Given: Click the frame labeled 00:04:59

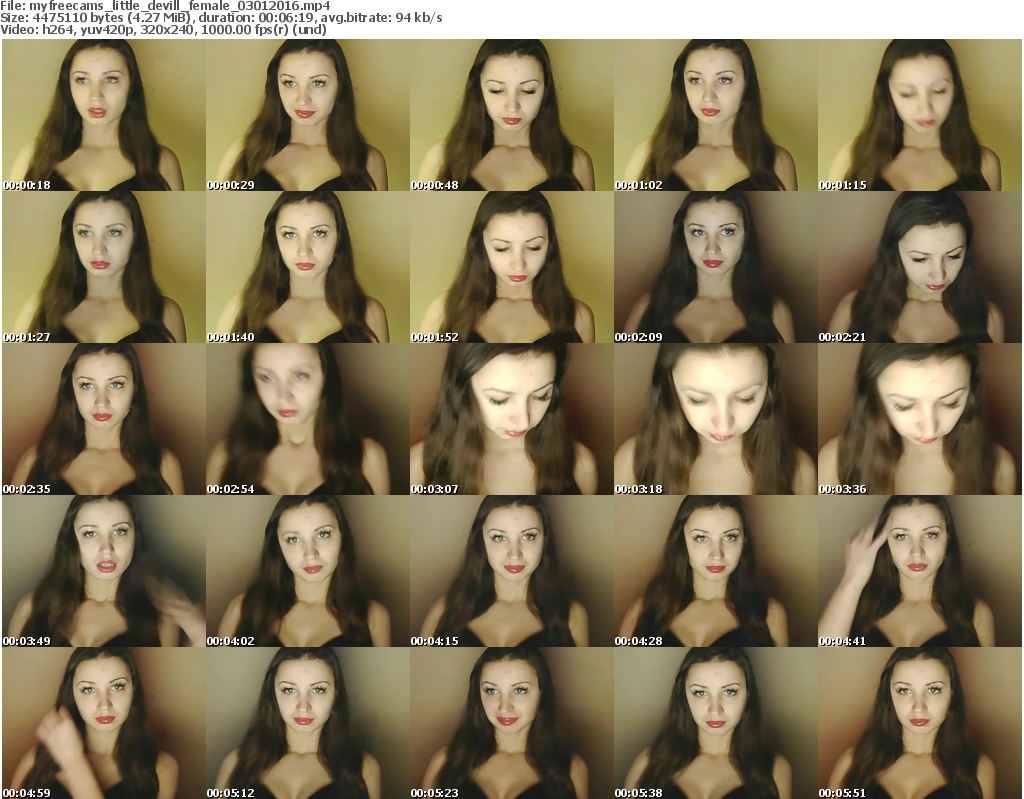Looking at the screenshot, I should [104, 723].
